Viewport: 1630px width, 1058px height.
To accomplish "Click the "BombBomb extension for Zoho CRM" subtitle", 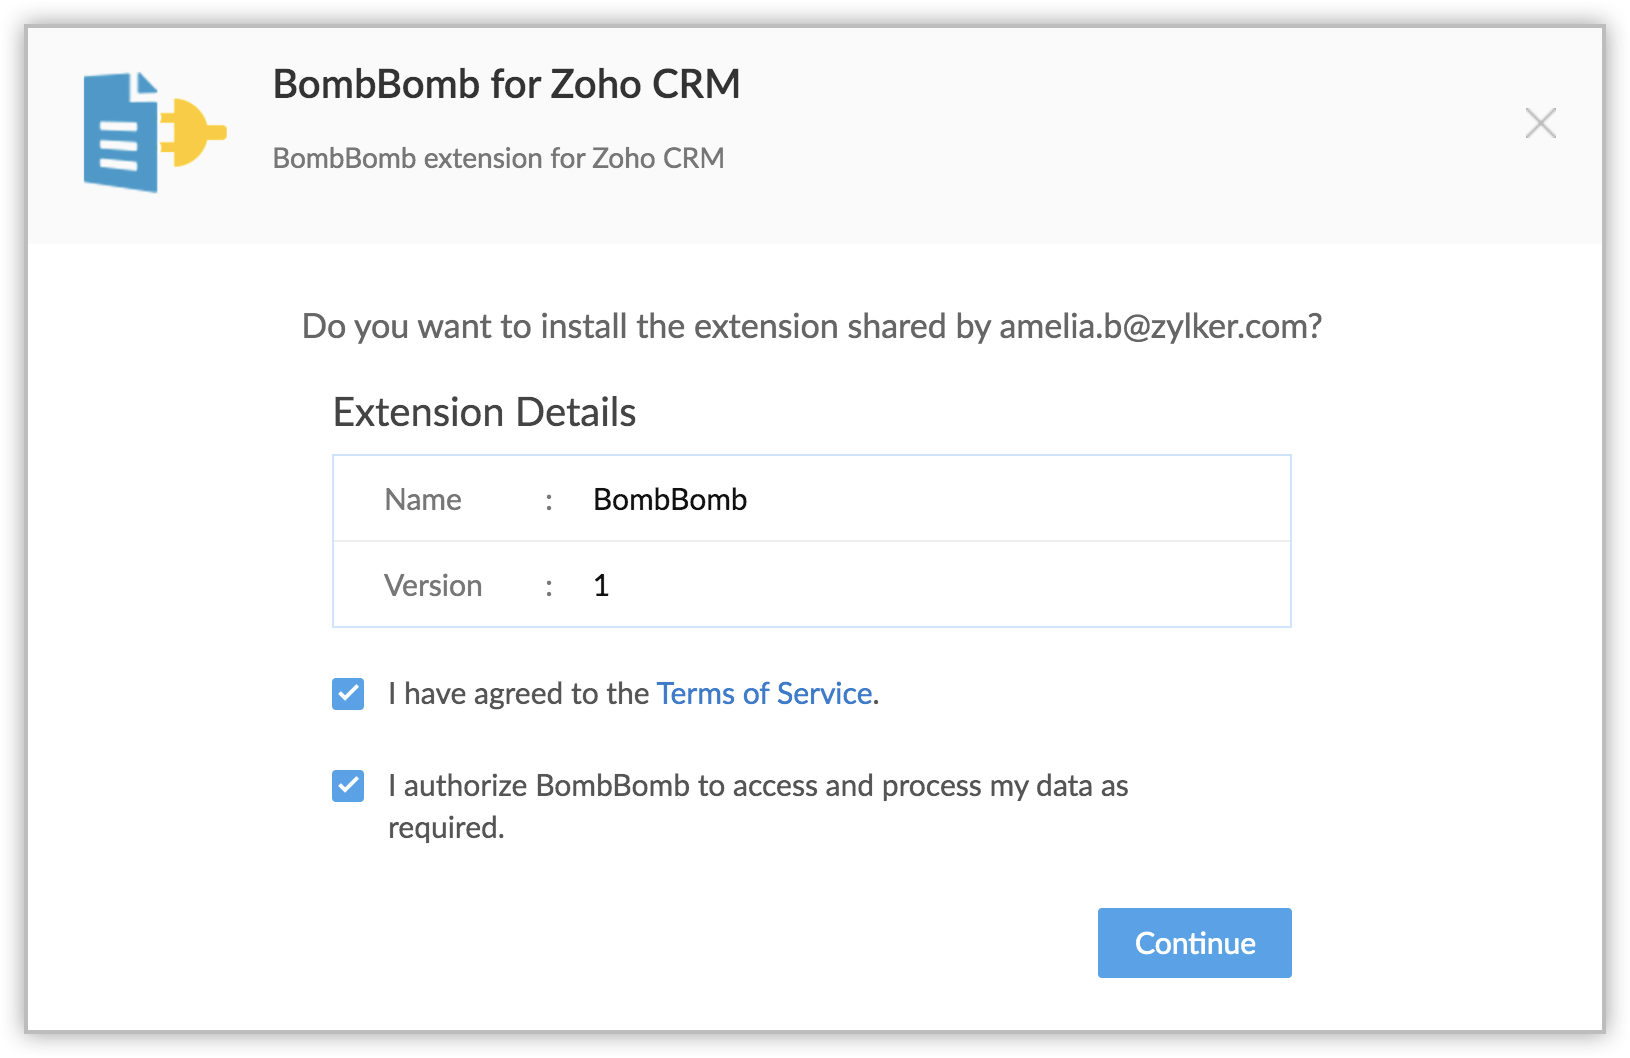I will click(x=498, y=158).
